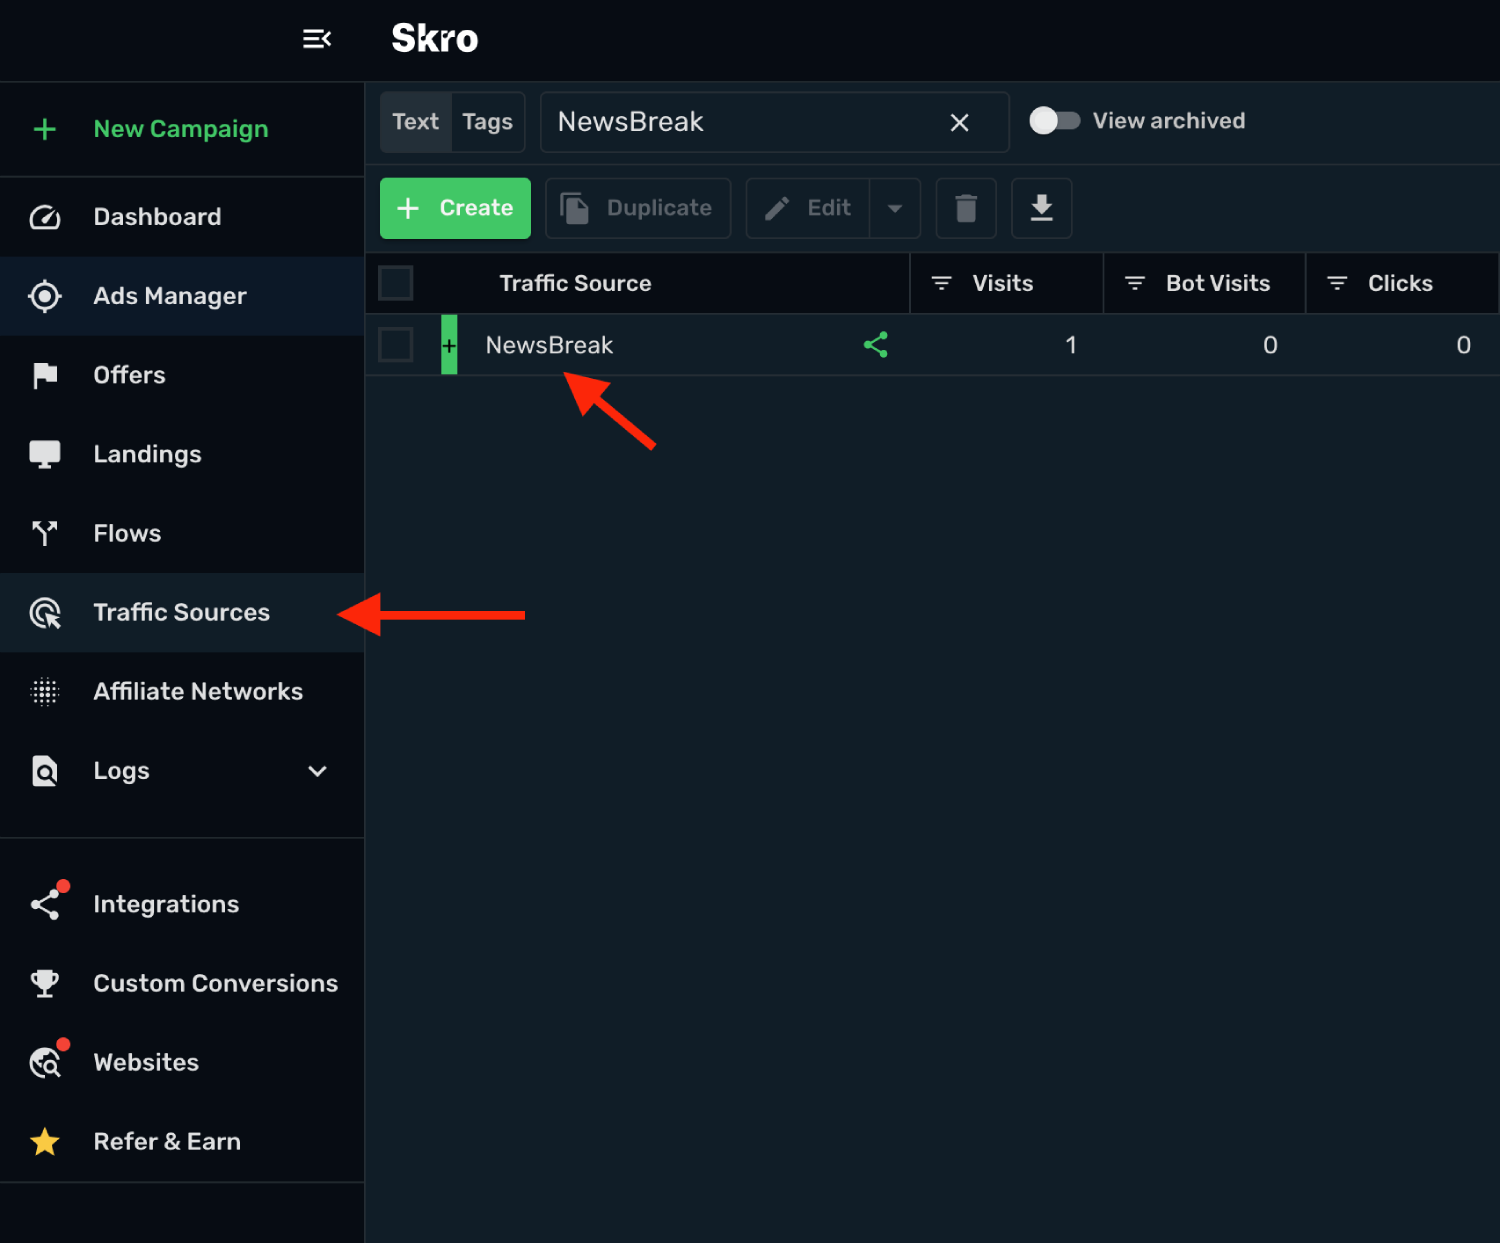Open the Visits column filter
The width and height of the screenshot is (1500, 1243).
click(941, 284)
